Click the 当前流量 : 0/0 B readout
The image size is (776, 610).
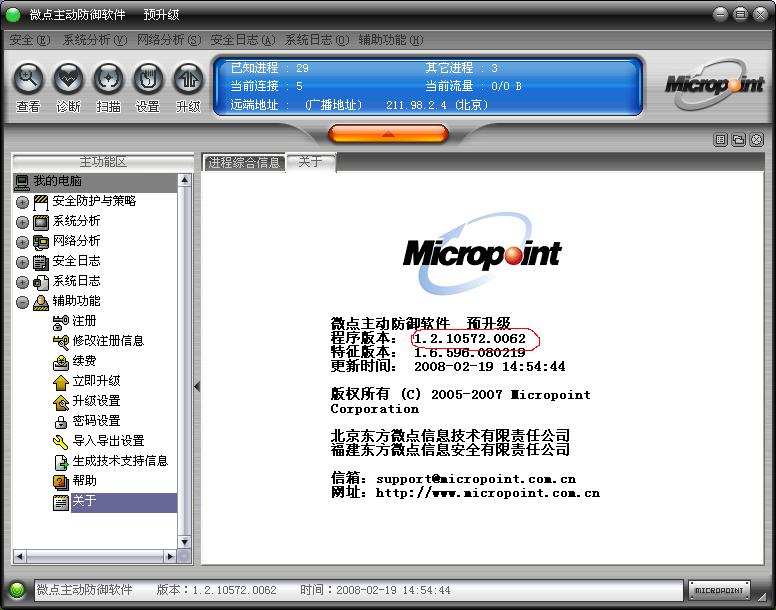click(x=474, y=86)
